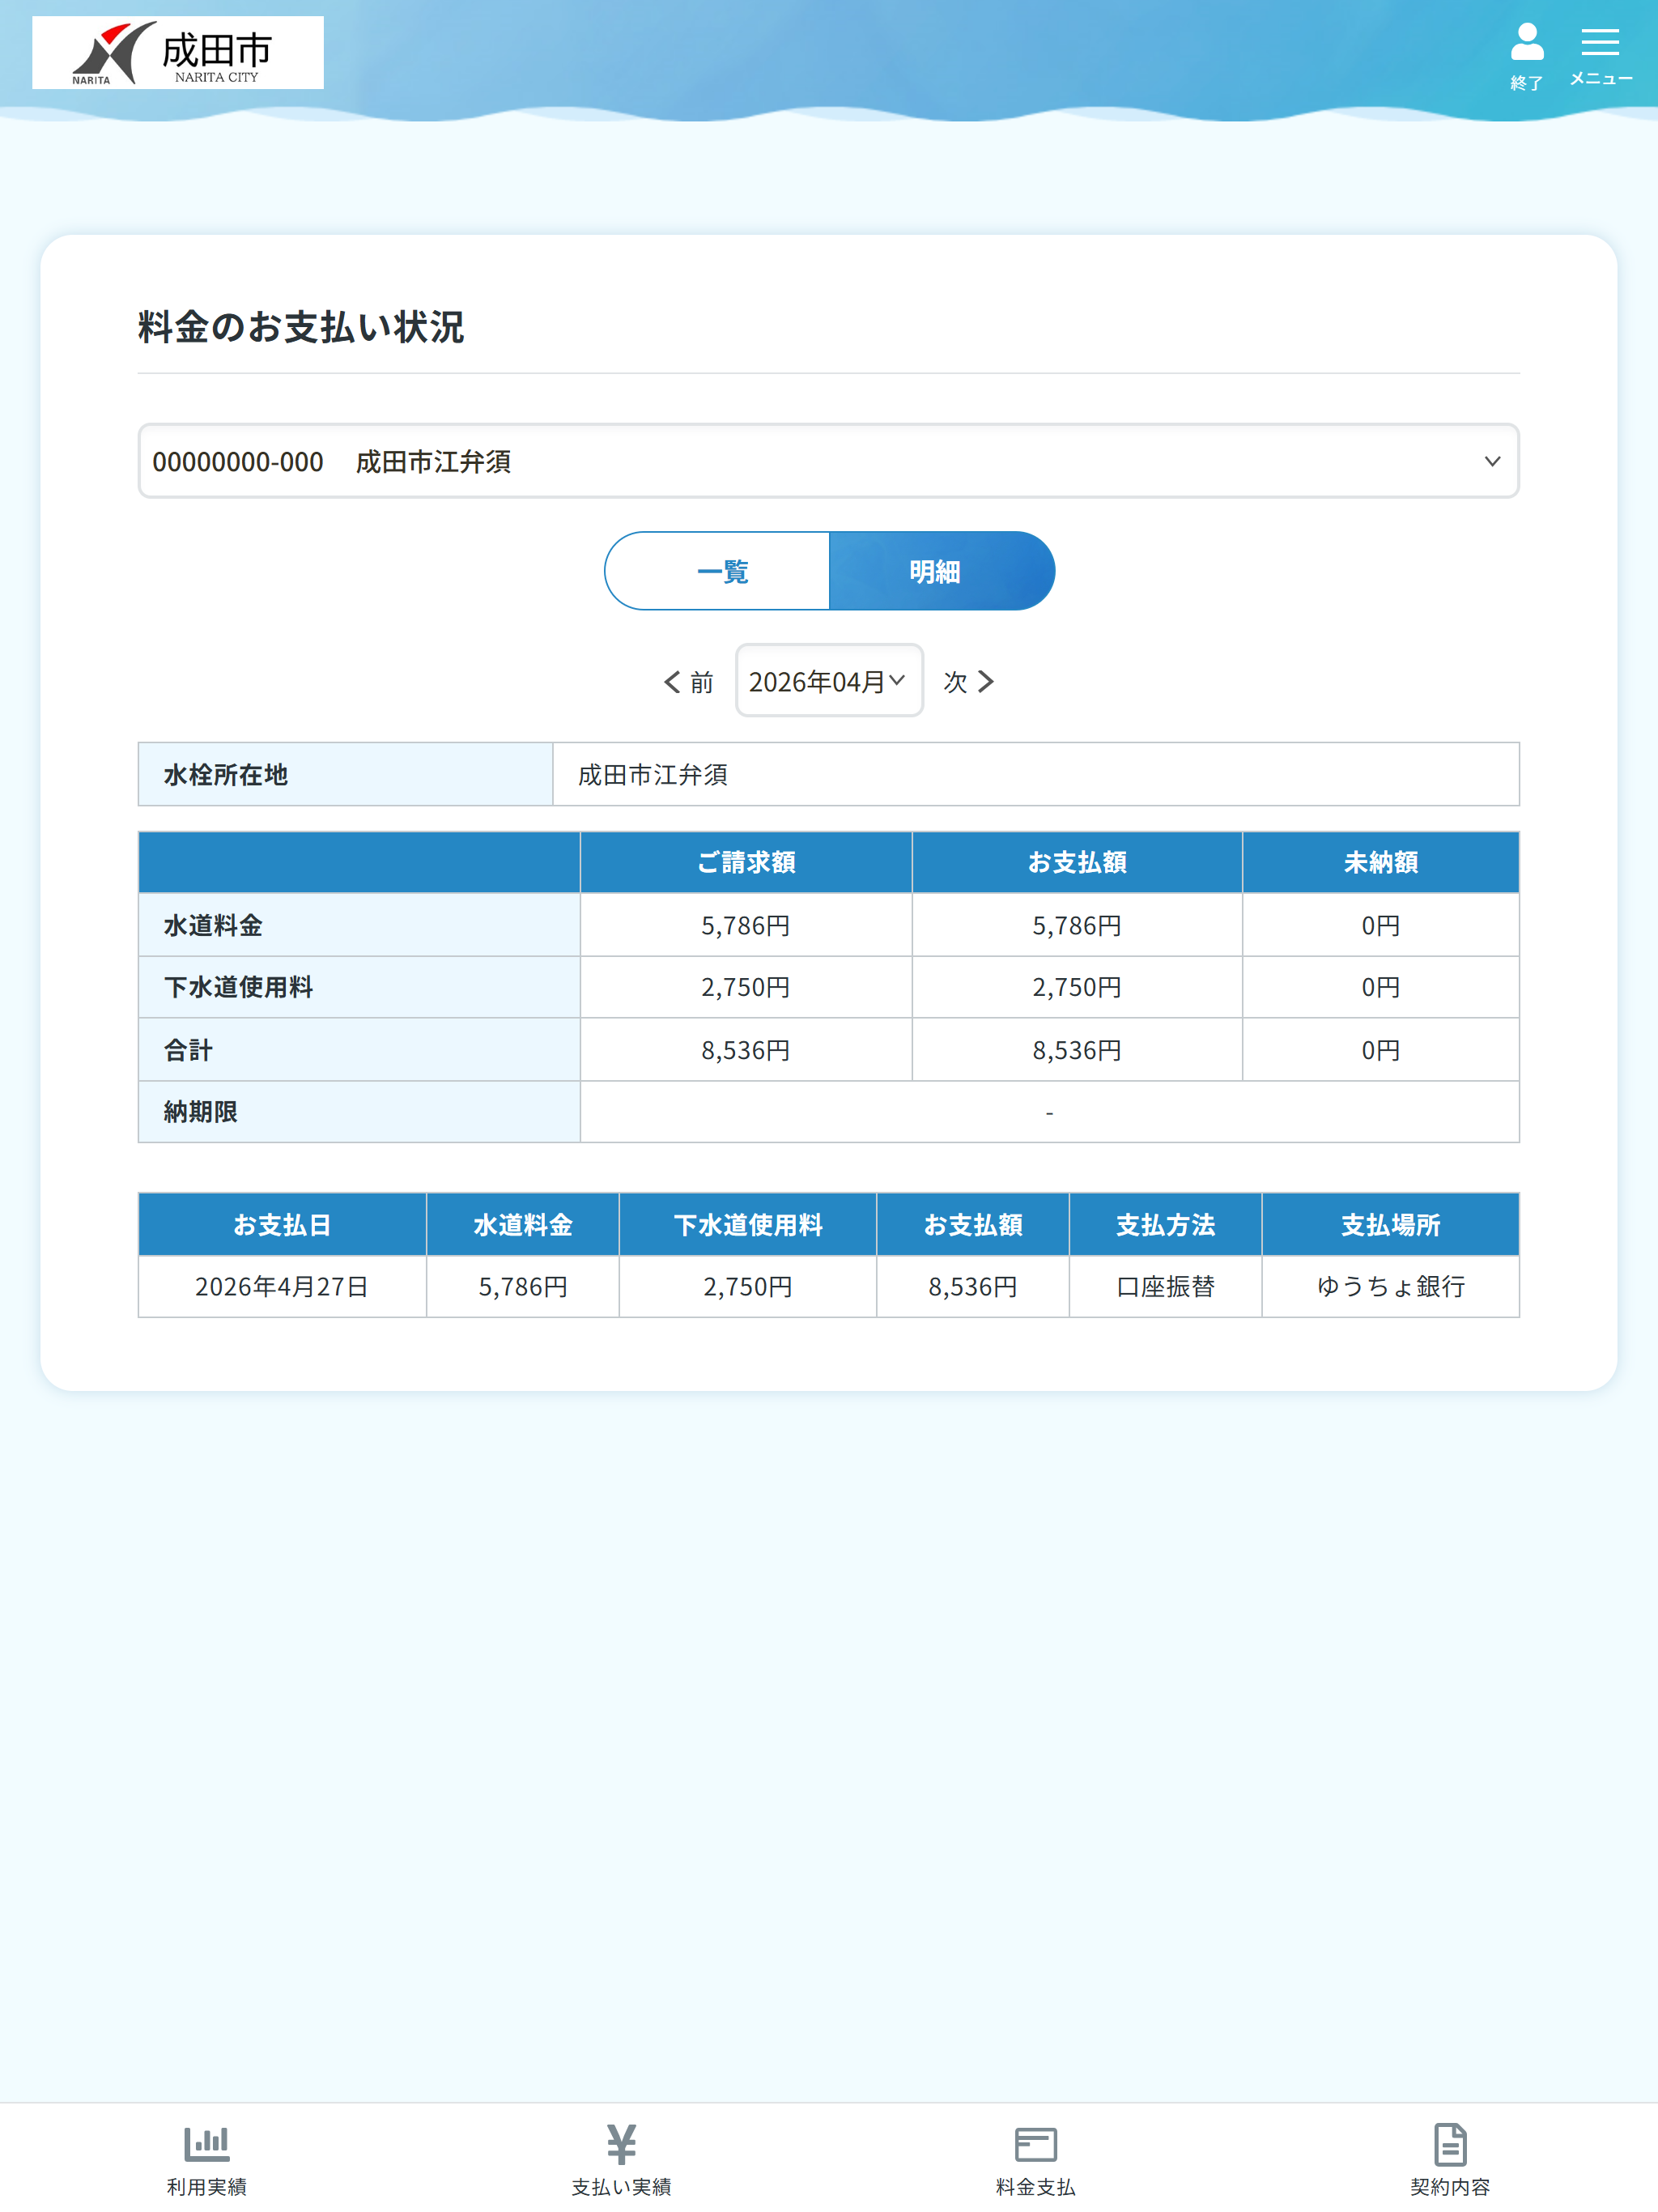Viewport: 1658px width, 2212px height.
Task: Switch to the 一覧 tab
Action: coord(717,571)
